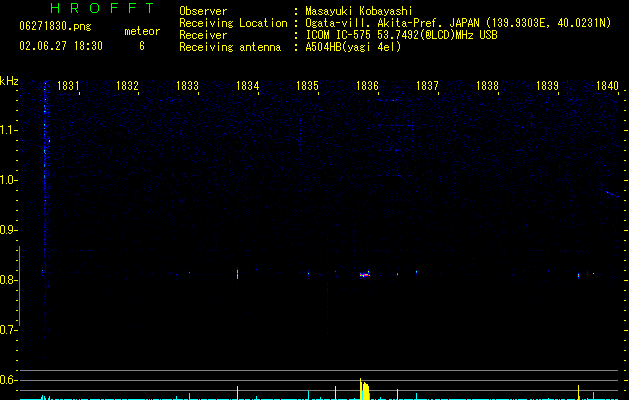Click the Ogata-vill. Akita-Pref. JAPAN location text
Image resolution: width=629 pixels, height=400 pixels.
[458, 23]
